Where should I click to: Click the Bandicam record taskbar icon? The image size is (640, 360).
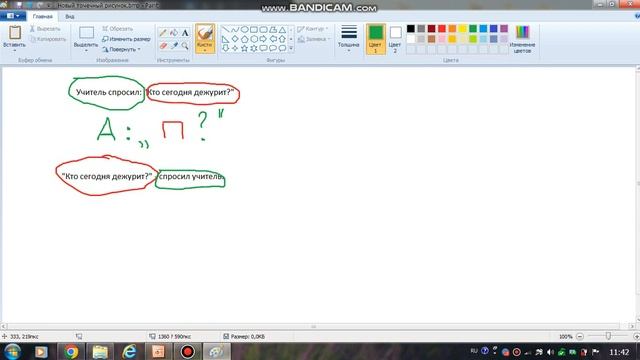point(187,351)
